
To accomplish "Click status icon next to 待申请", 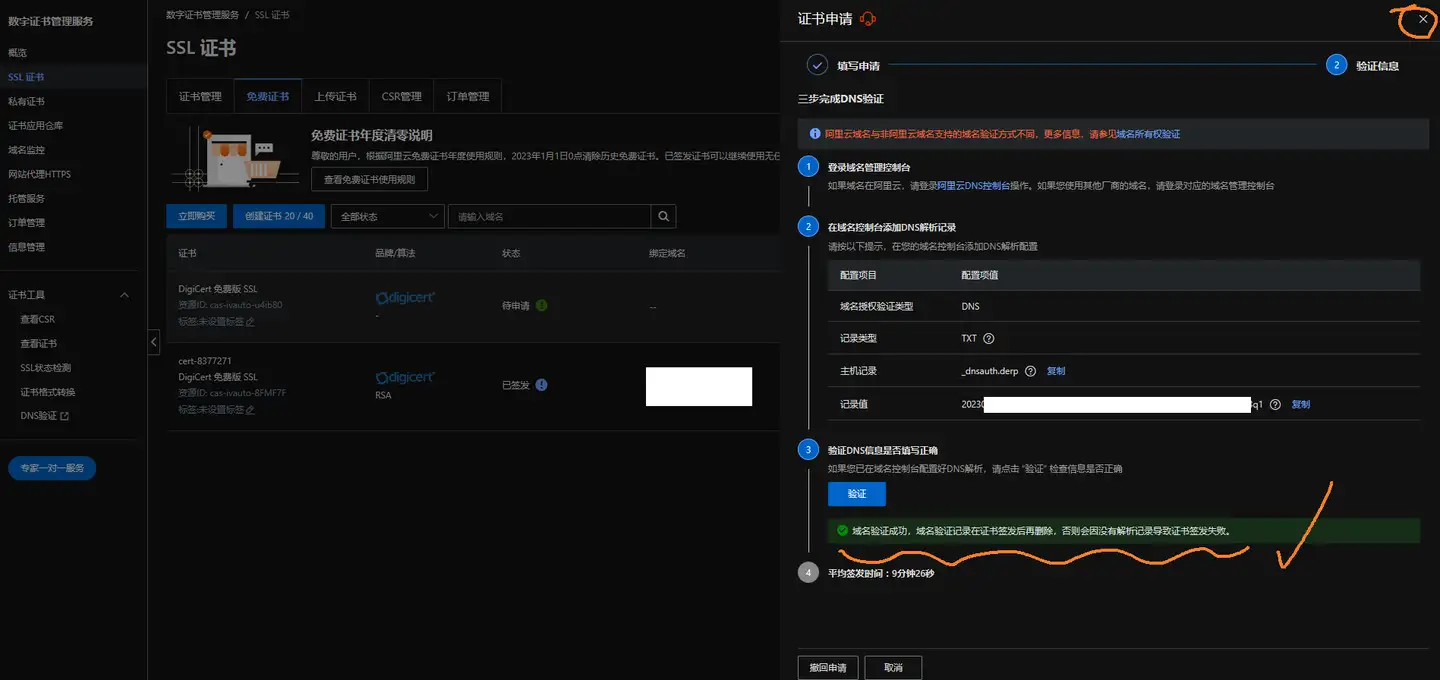I will pyautogui.click(x=542, y=305).
